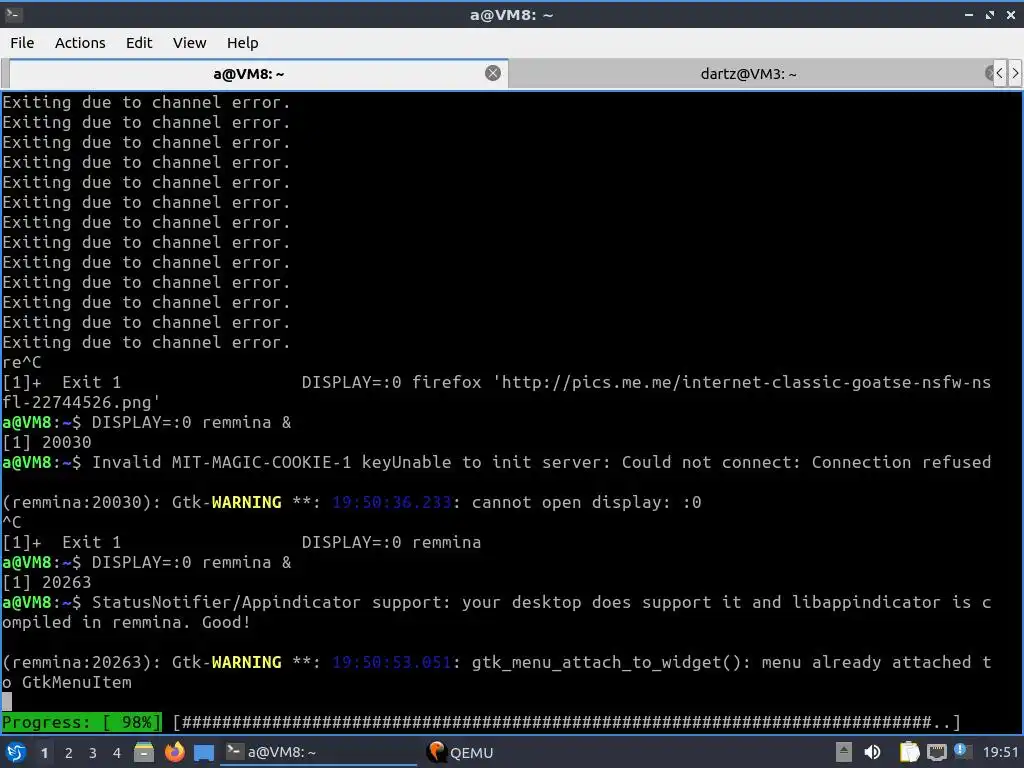1024x768 pixels.
Task: Switch to the dartz@VM3 tab
Action: pyautogui.click(x=748, y=74)
